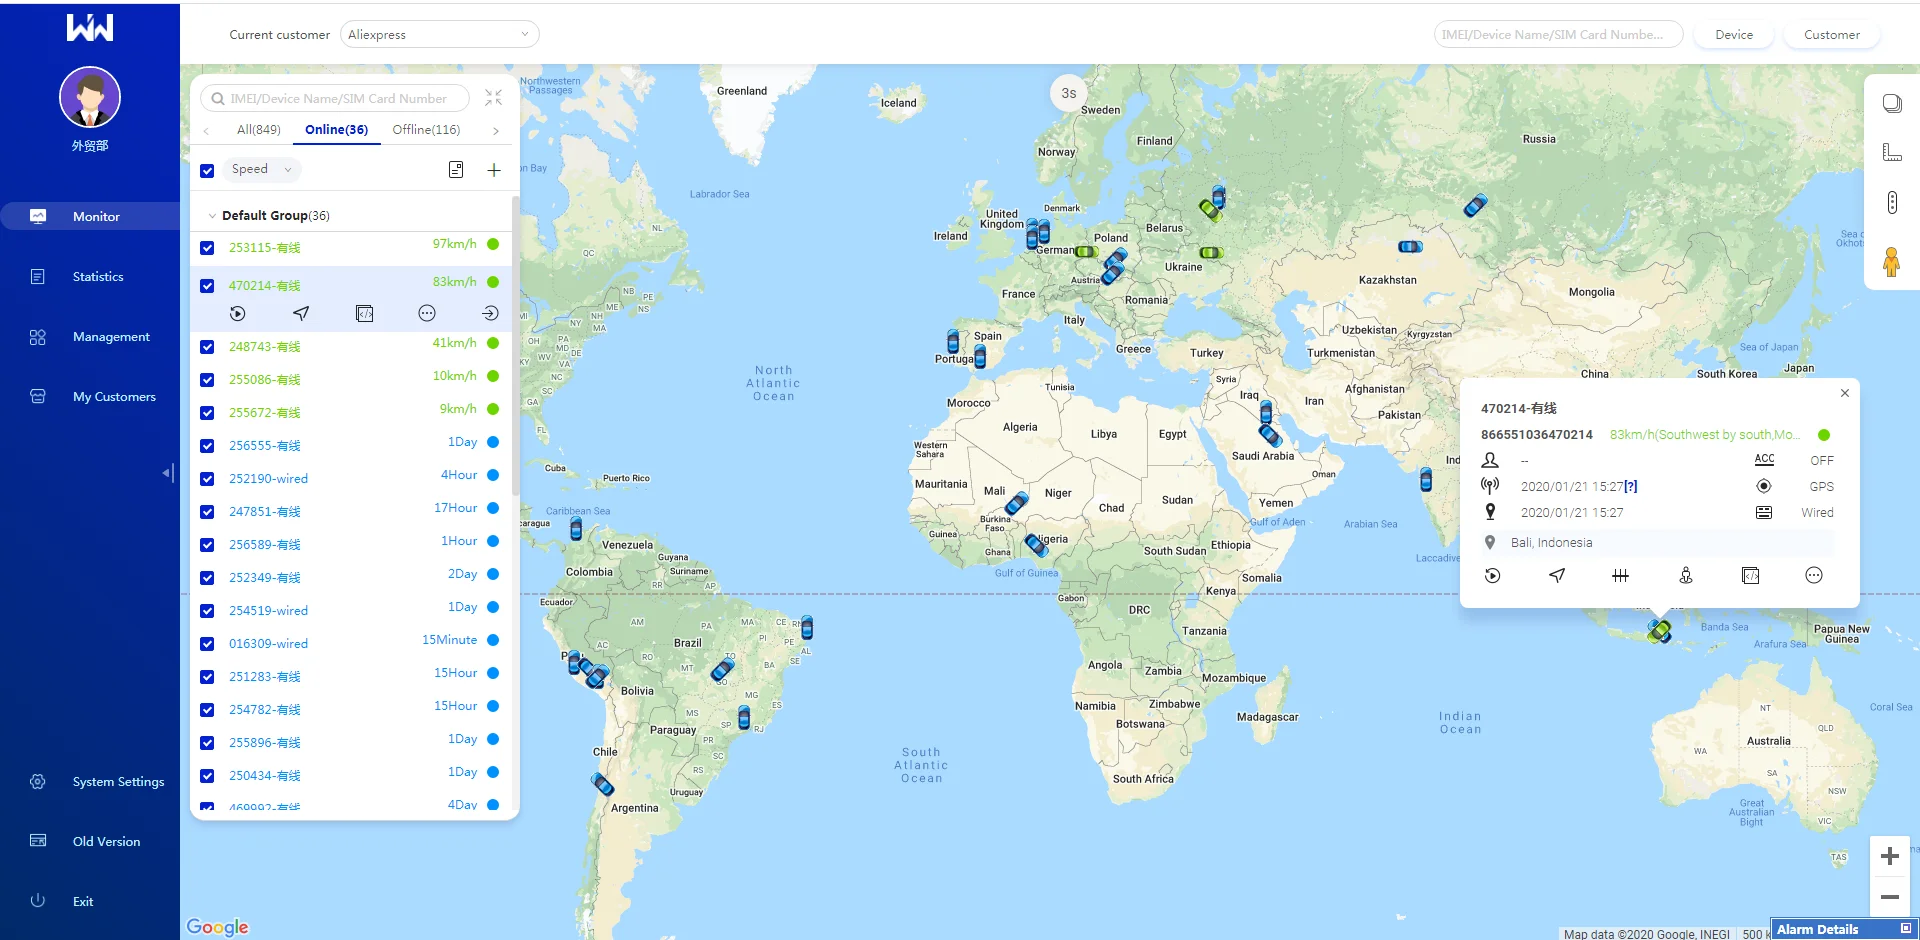Open the Speed sort dropdown
Viewport: 1920px width, 940px height.
262,170
